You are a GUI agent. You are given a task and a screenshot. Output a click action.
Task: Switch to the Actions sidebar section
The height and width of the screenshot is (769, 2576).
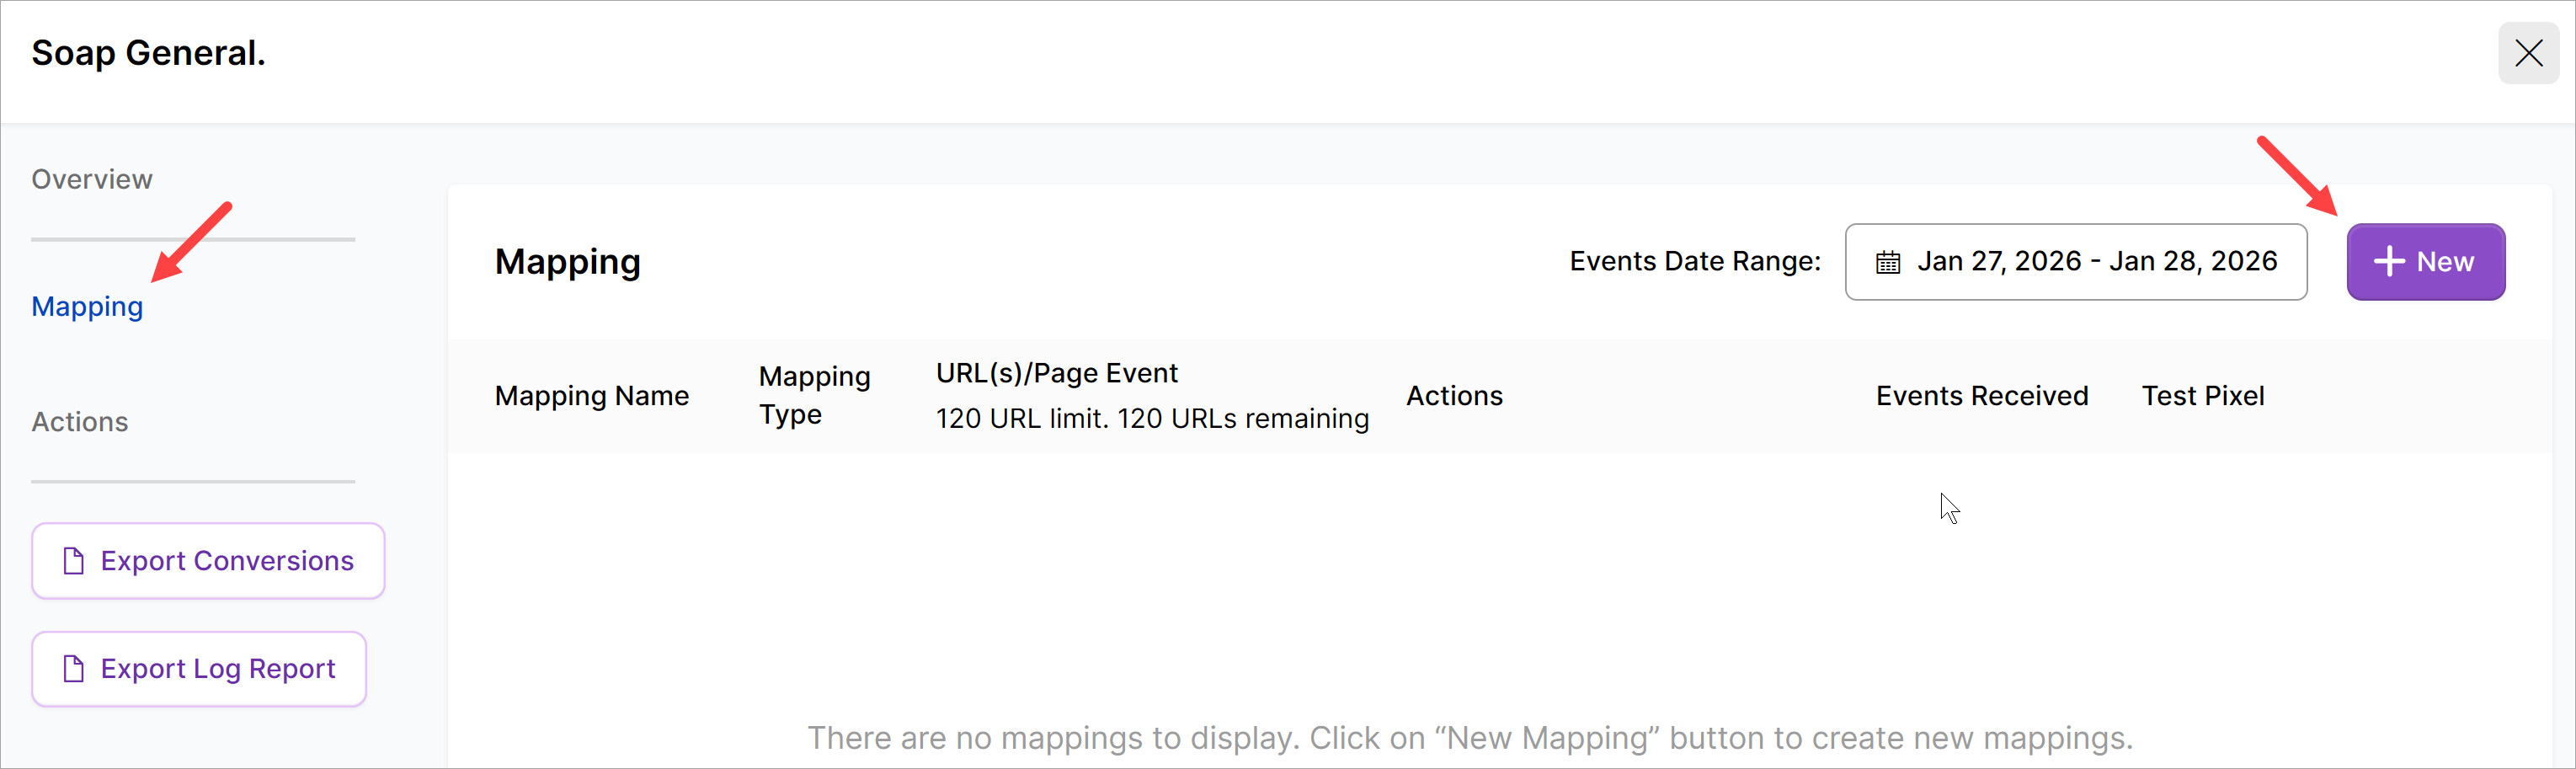coord(80,422)
